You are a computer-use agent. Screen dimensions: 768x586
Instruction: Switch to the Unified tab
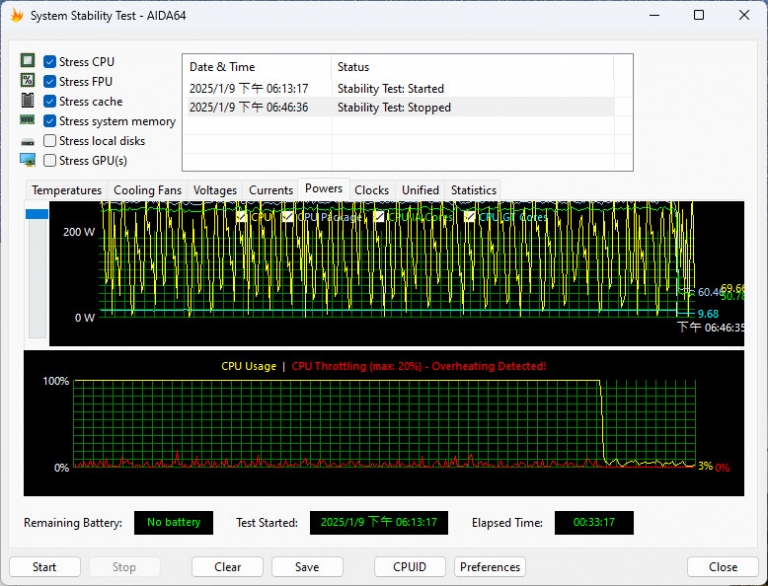click(420, 190)
